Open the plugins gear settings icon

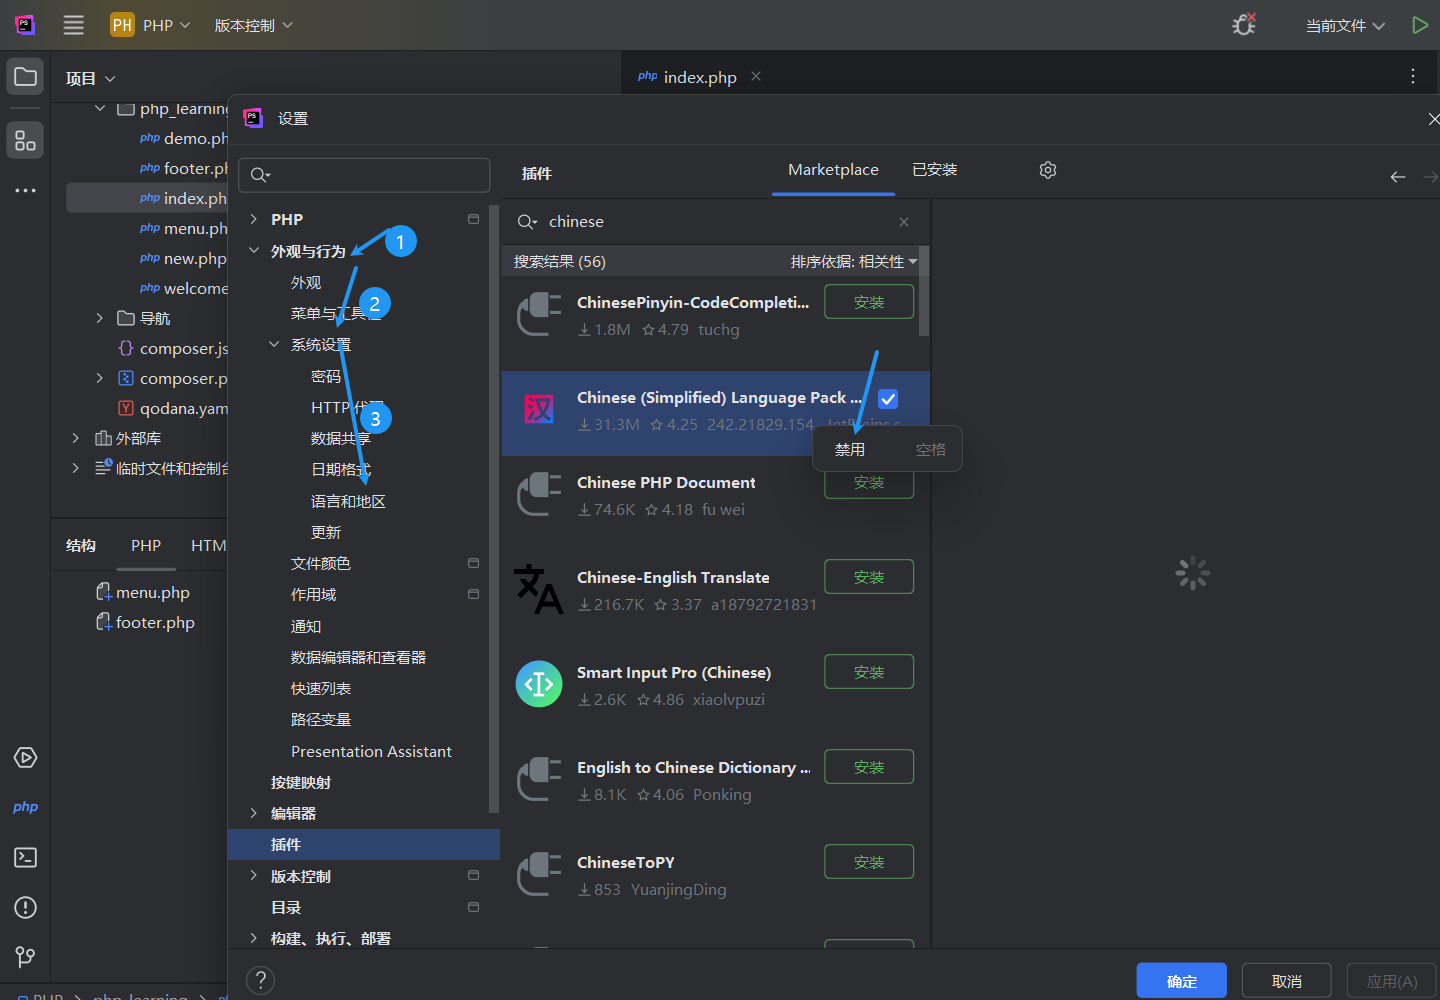(1048, 170)
